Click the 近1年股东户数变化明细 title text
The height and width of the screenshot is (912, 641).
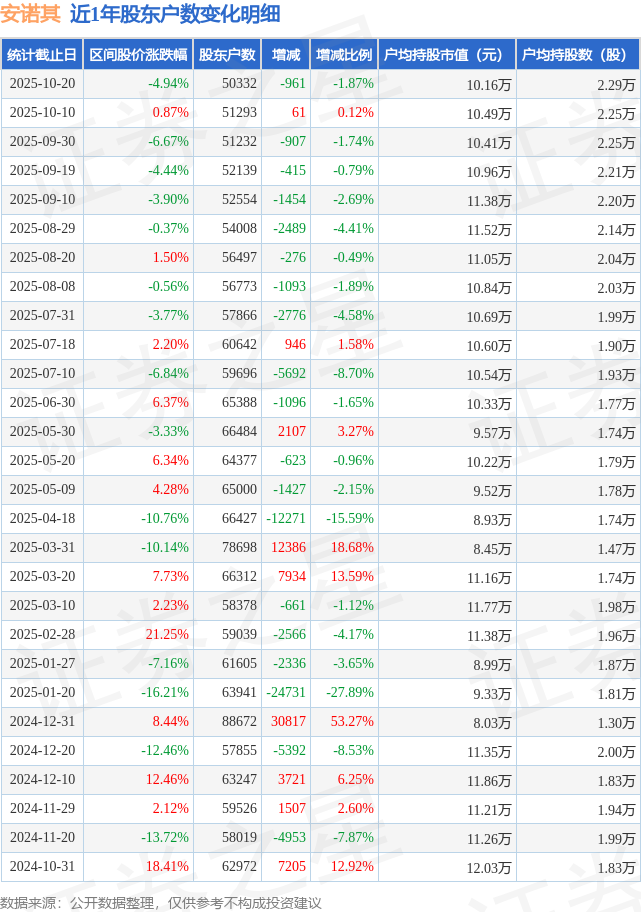175,14
